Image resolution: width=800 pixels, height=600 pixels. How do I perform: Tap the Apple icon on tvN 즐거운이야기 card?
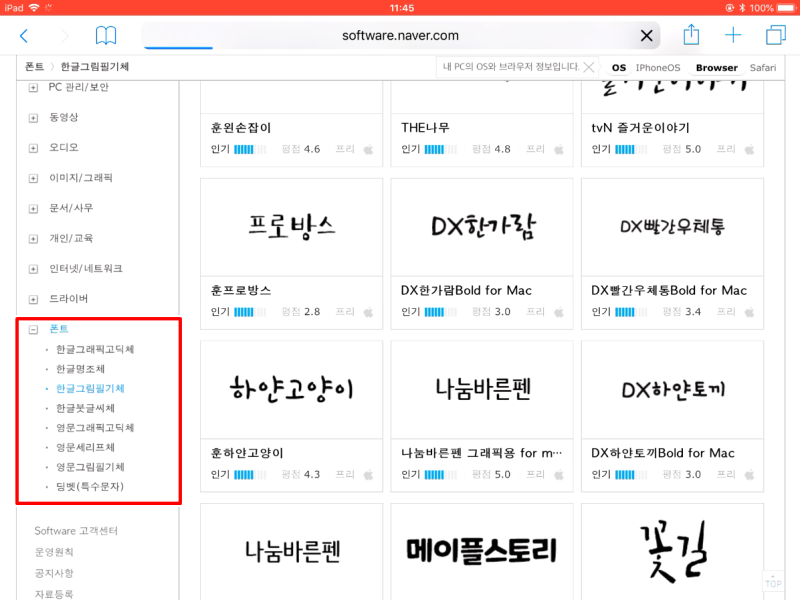(749, 149)
